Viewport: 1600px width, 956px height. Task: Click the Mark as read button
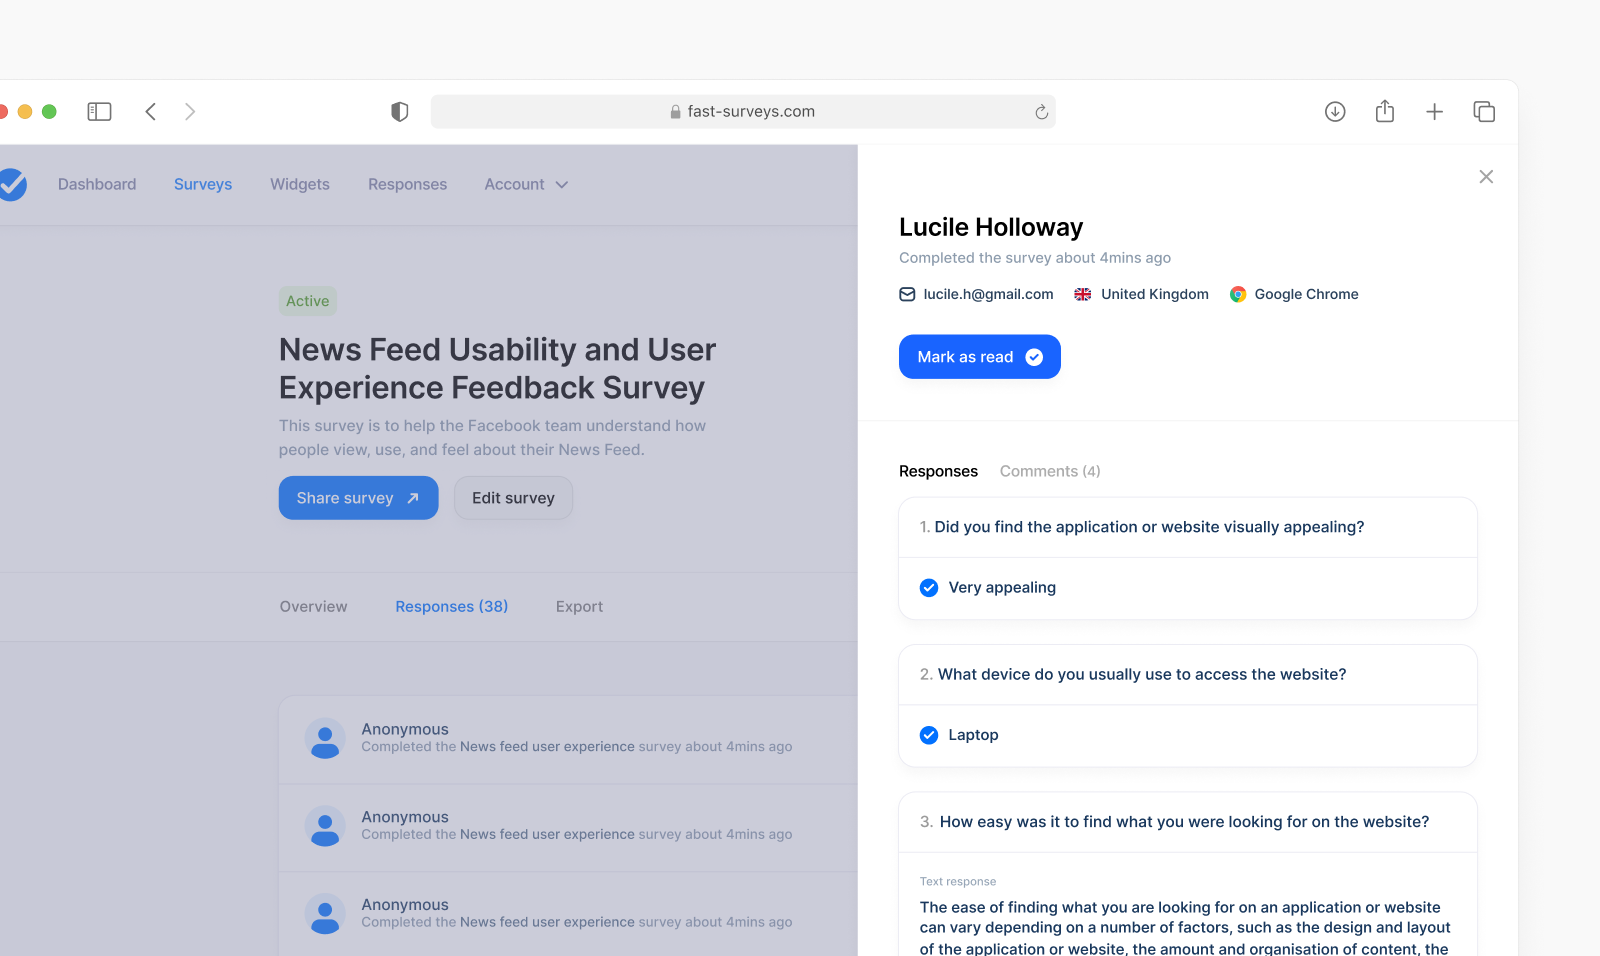980,357
